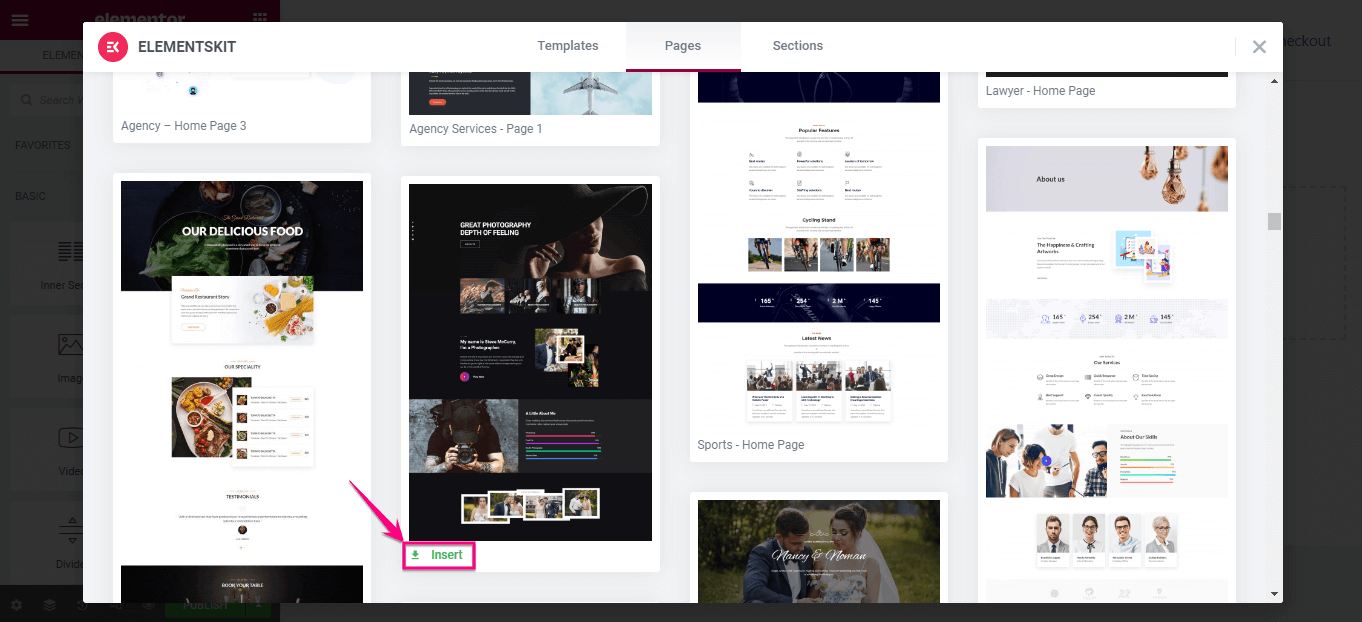Click the ElementsKit logo icon
Viewport: 1362px width, 622px height.
(112, 46)
